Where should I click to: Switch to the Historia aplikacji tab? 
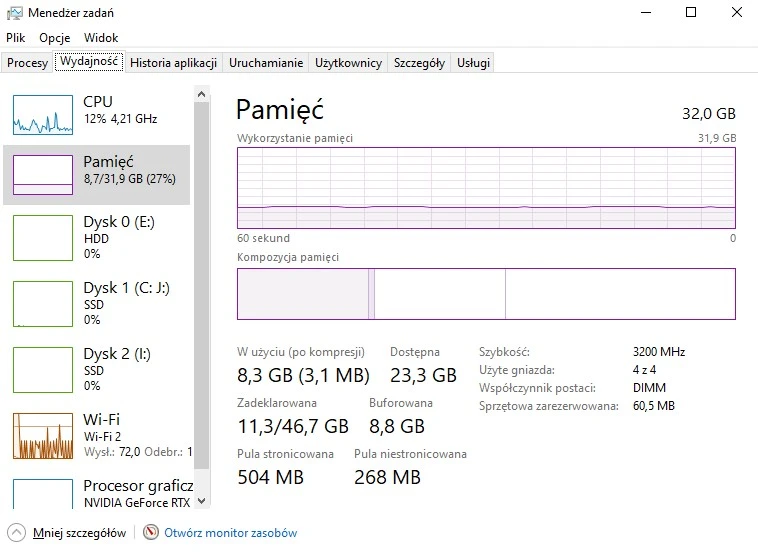[174, 62]
